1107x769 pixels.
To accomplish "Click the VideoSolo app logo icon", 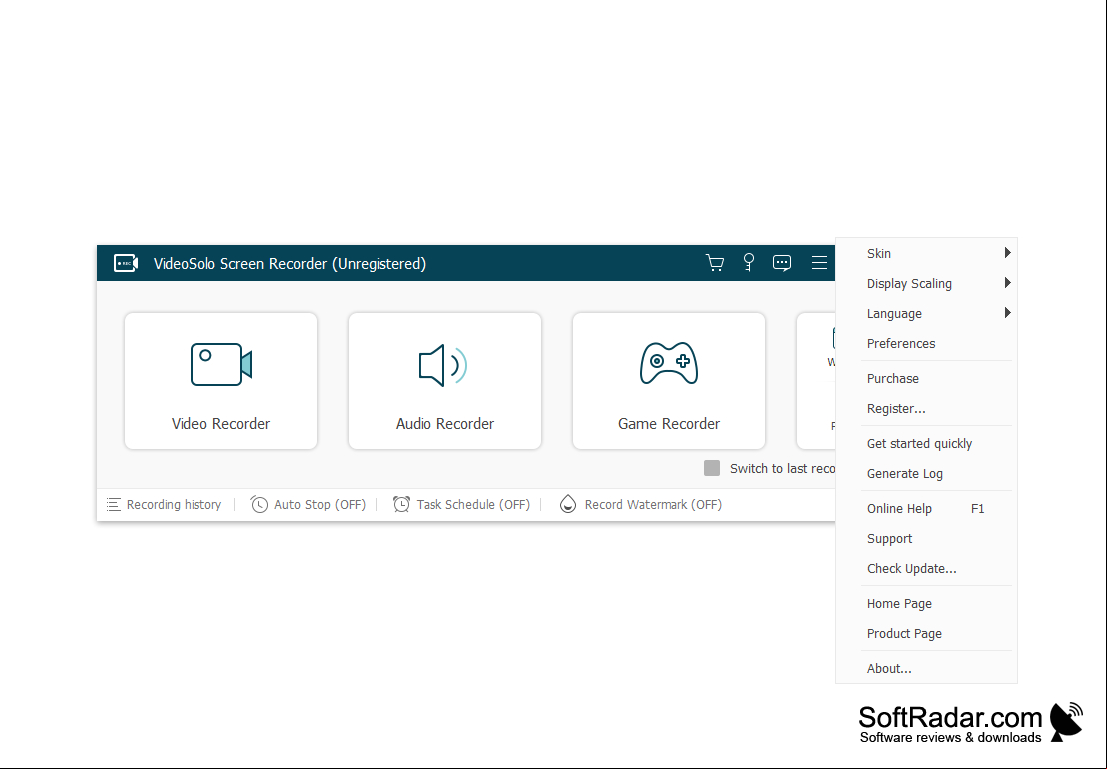I will click(126, 263).
